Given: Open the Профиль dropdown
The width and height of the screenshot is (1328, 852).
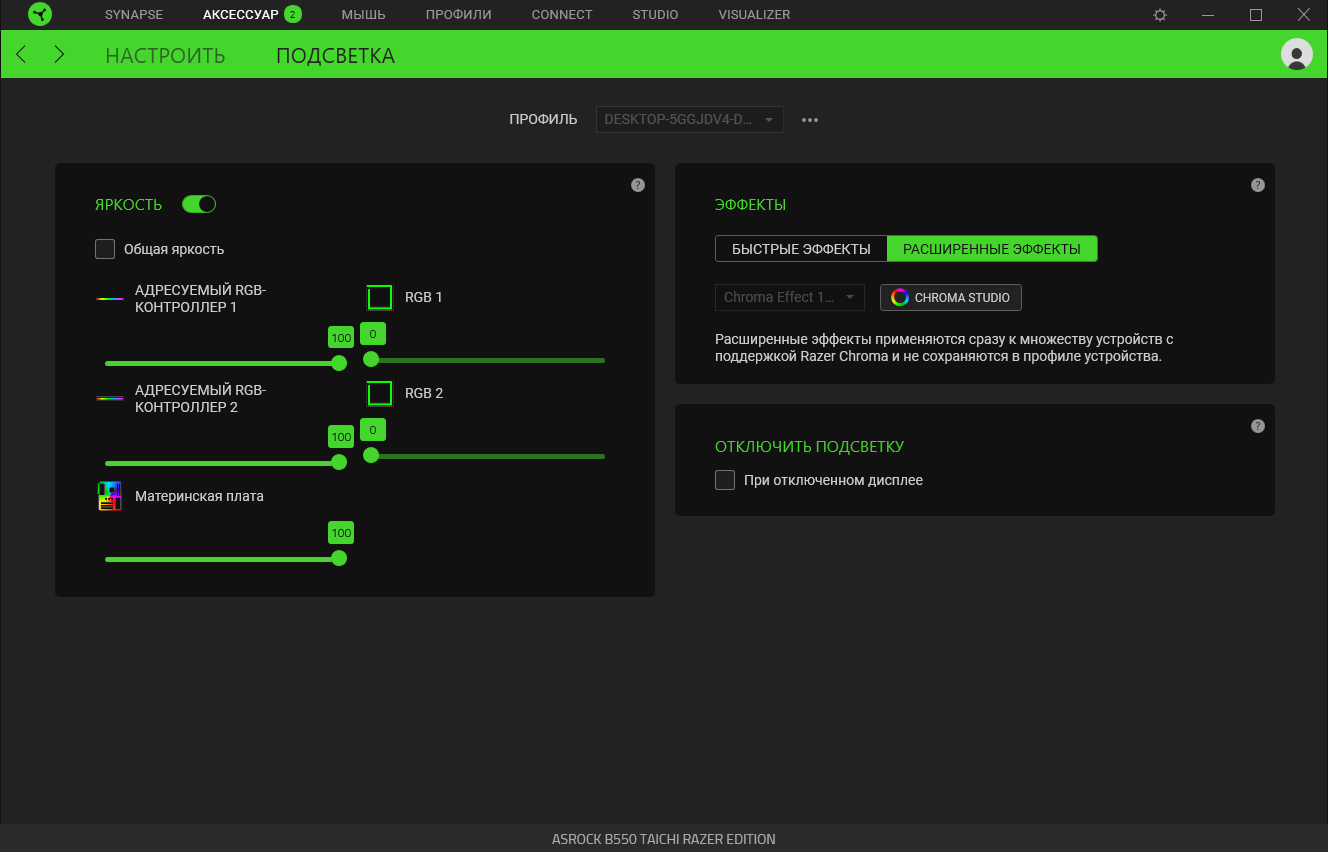Looking at the screenshot, I should coord(689,119).
